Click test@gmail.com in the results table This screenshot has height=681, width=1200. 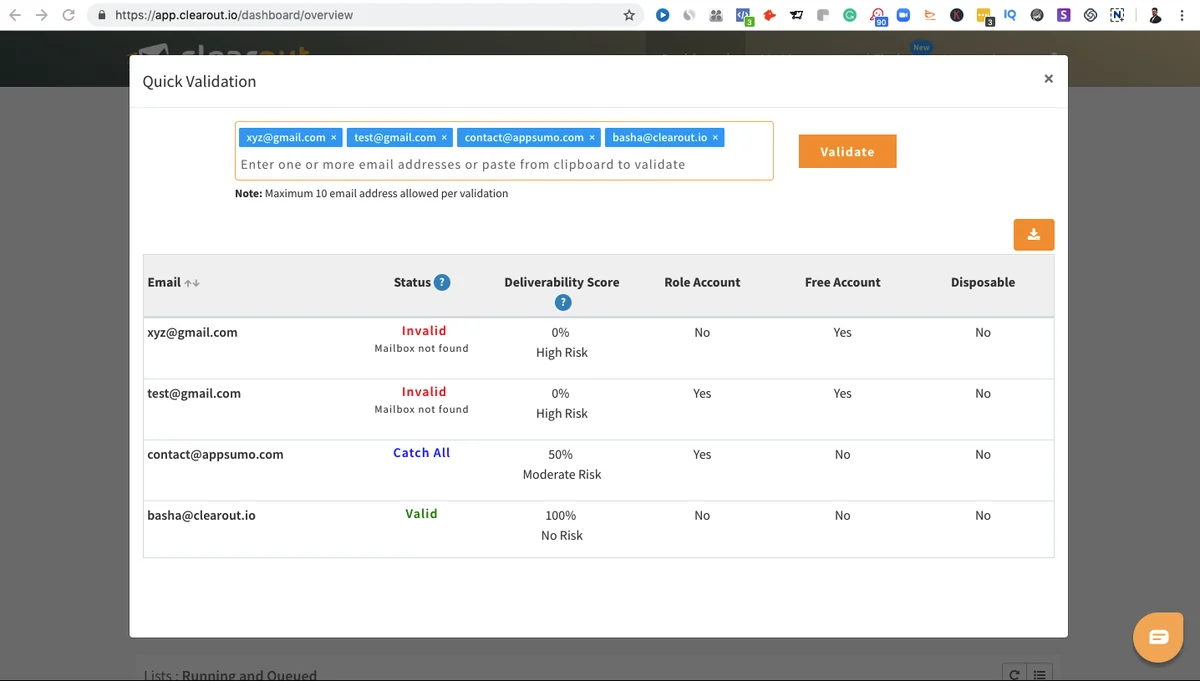(x=194, y=393)
